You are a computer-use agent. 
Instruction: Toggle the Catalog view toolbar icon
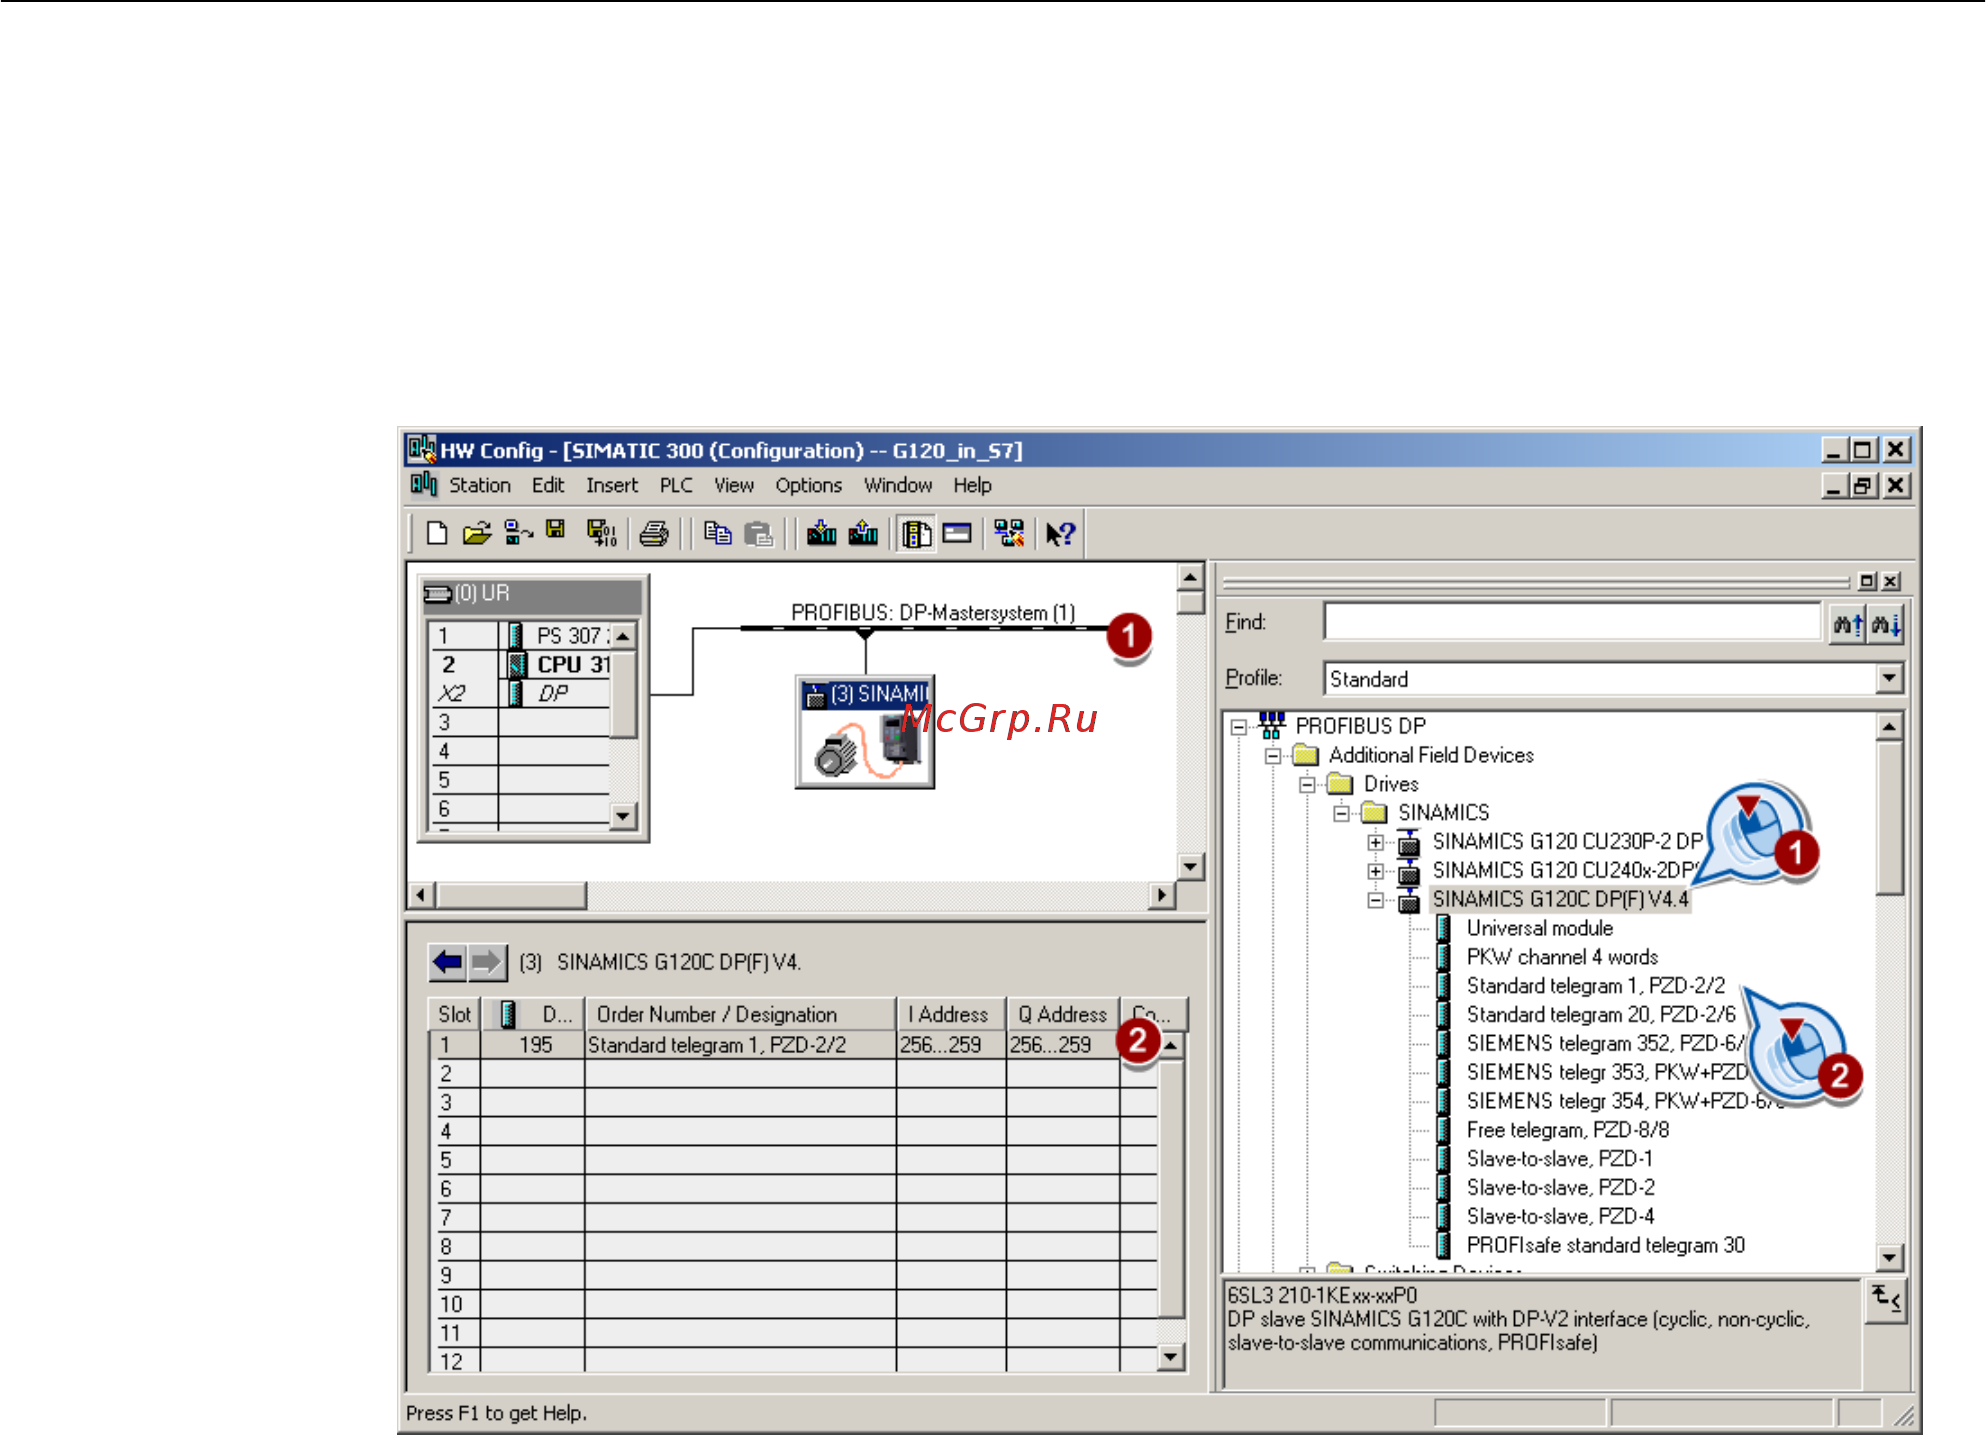click(916, 533)
